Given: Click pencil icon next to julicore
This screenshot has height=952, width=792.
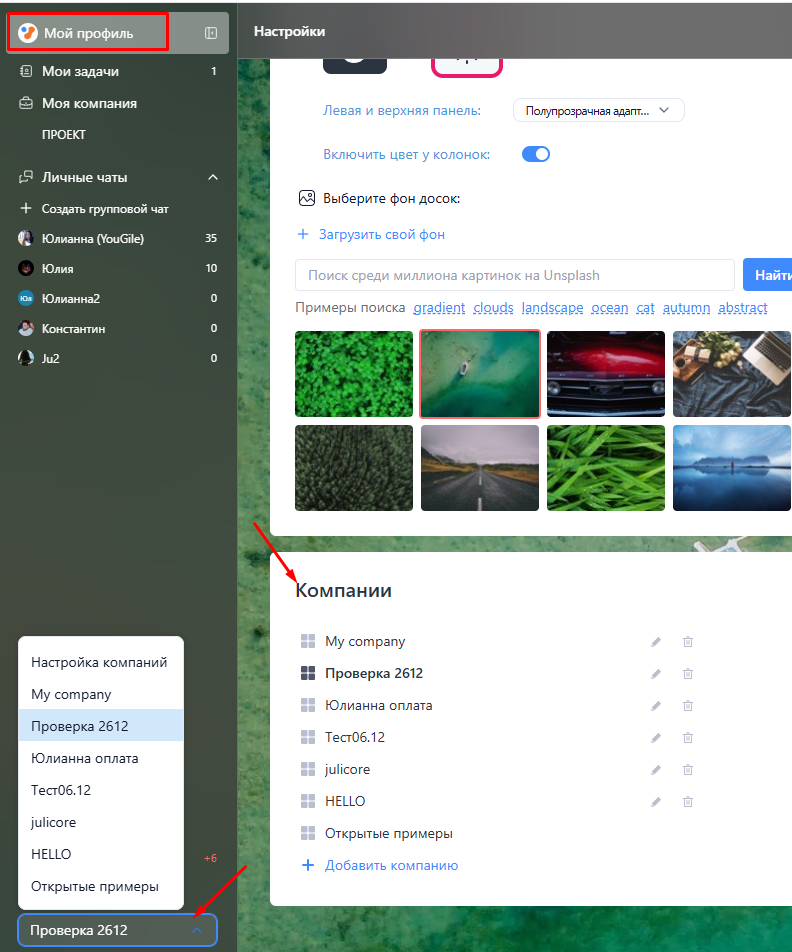Looking at the screenshot, I should [656, 770].
